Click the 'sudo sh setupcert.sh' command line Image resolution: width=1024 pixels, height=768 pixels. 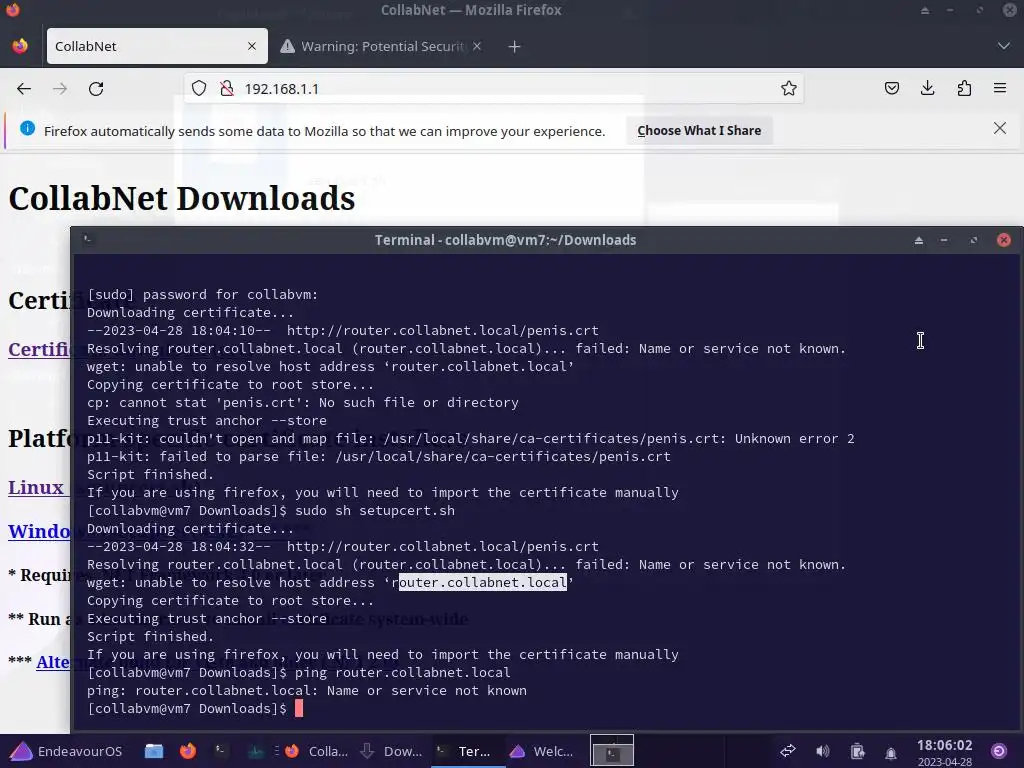374,511
